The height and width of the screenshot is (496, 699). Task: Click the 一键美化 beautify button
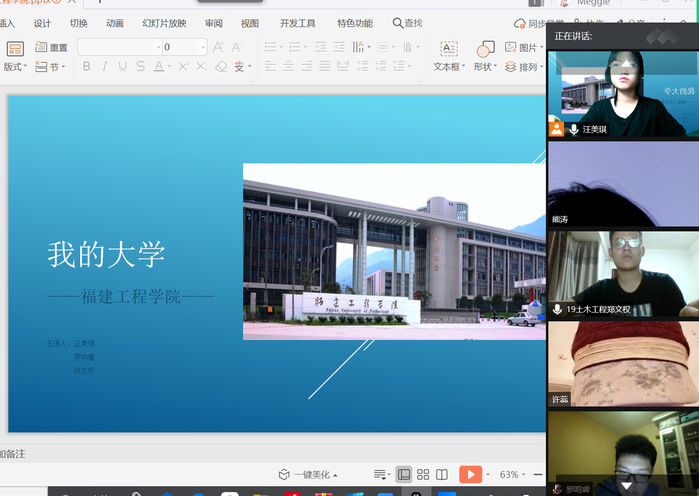(x=308, y=475)
